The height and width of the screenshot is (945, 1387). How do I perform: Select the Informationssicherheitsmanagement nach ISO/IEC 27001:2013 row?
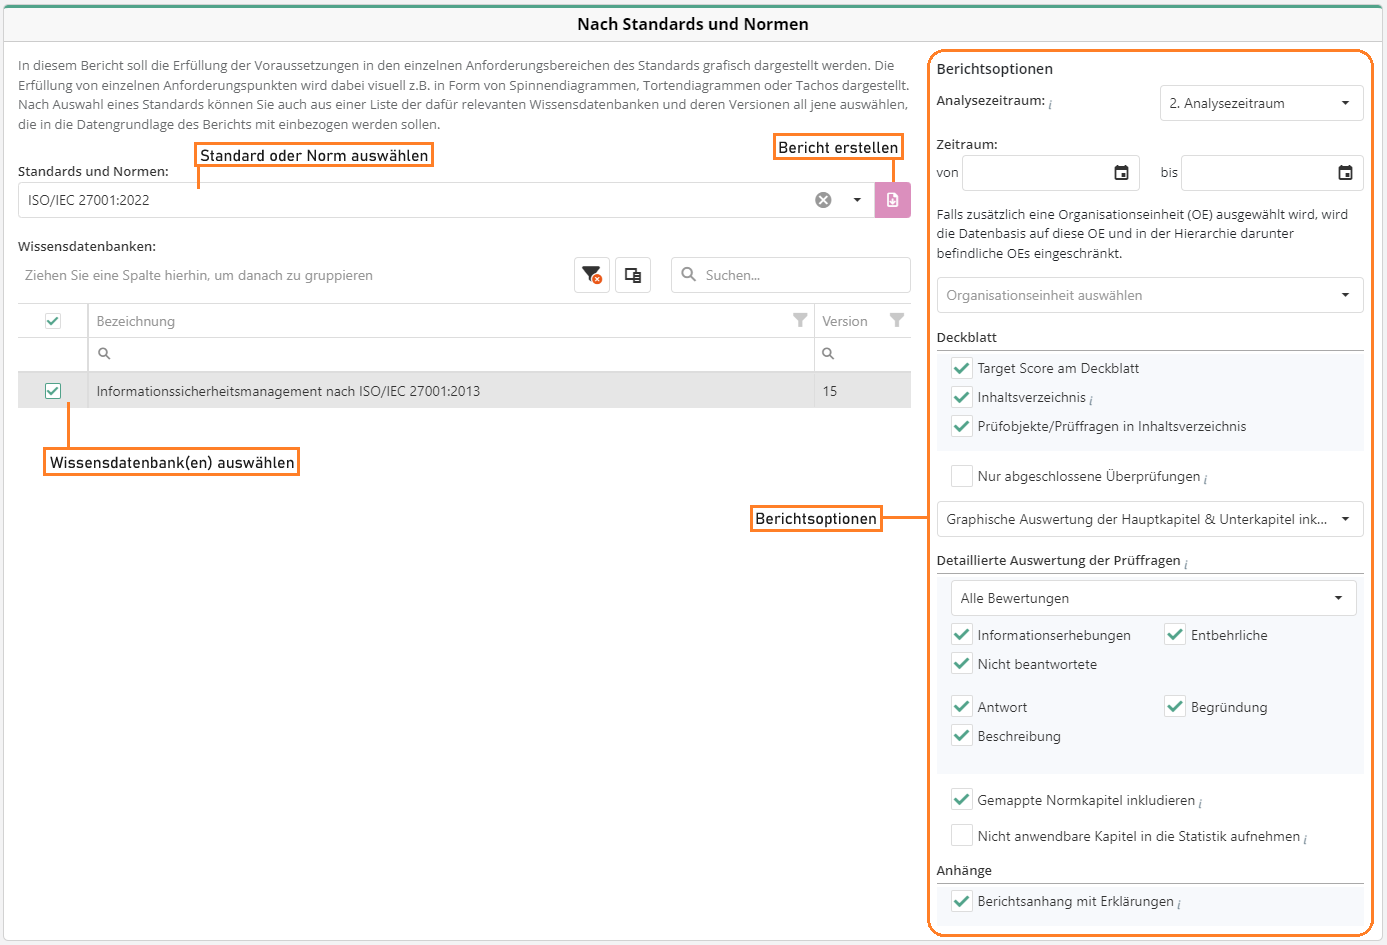point(450,391)
